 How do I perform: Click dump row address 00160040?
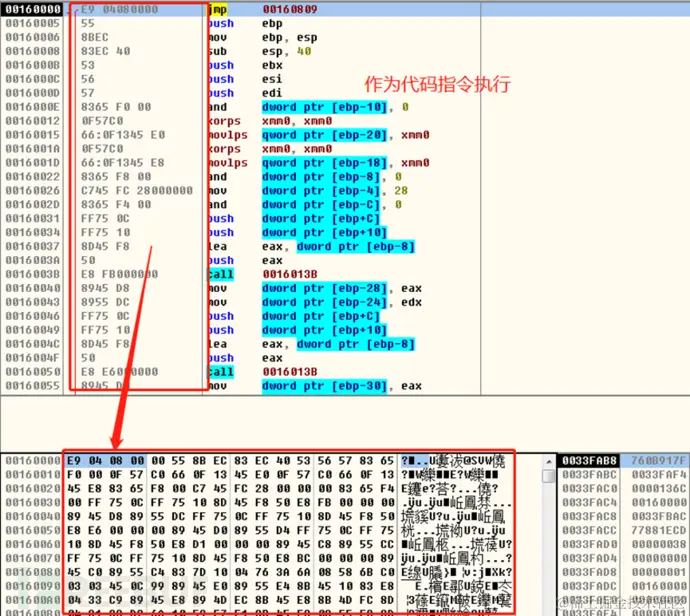click(x=33, y=517)
